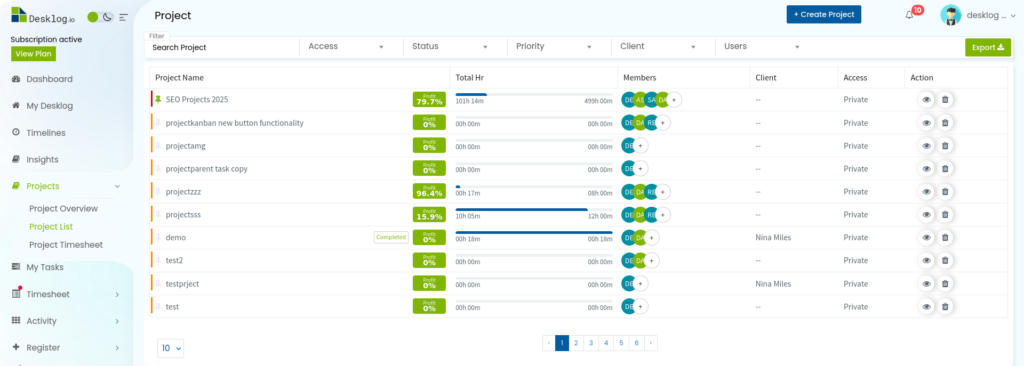Click the Search Project input field
The height and width of the screenshot is (366, 1024).
[222, 47]
